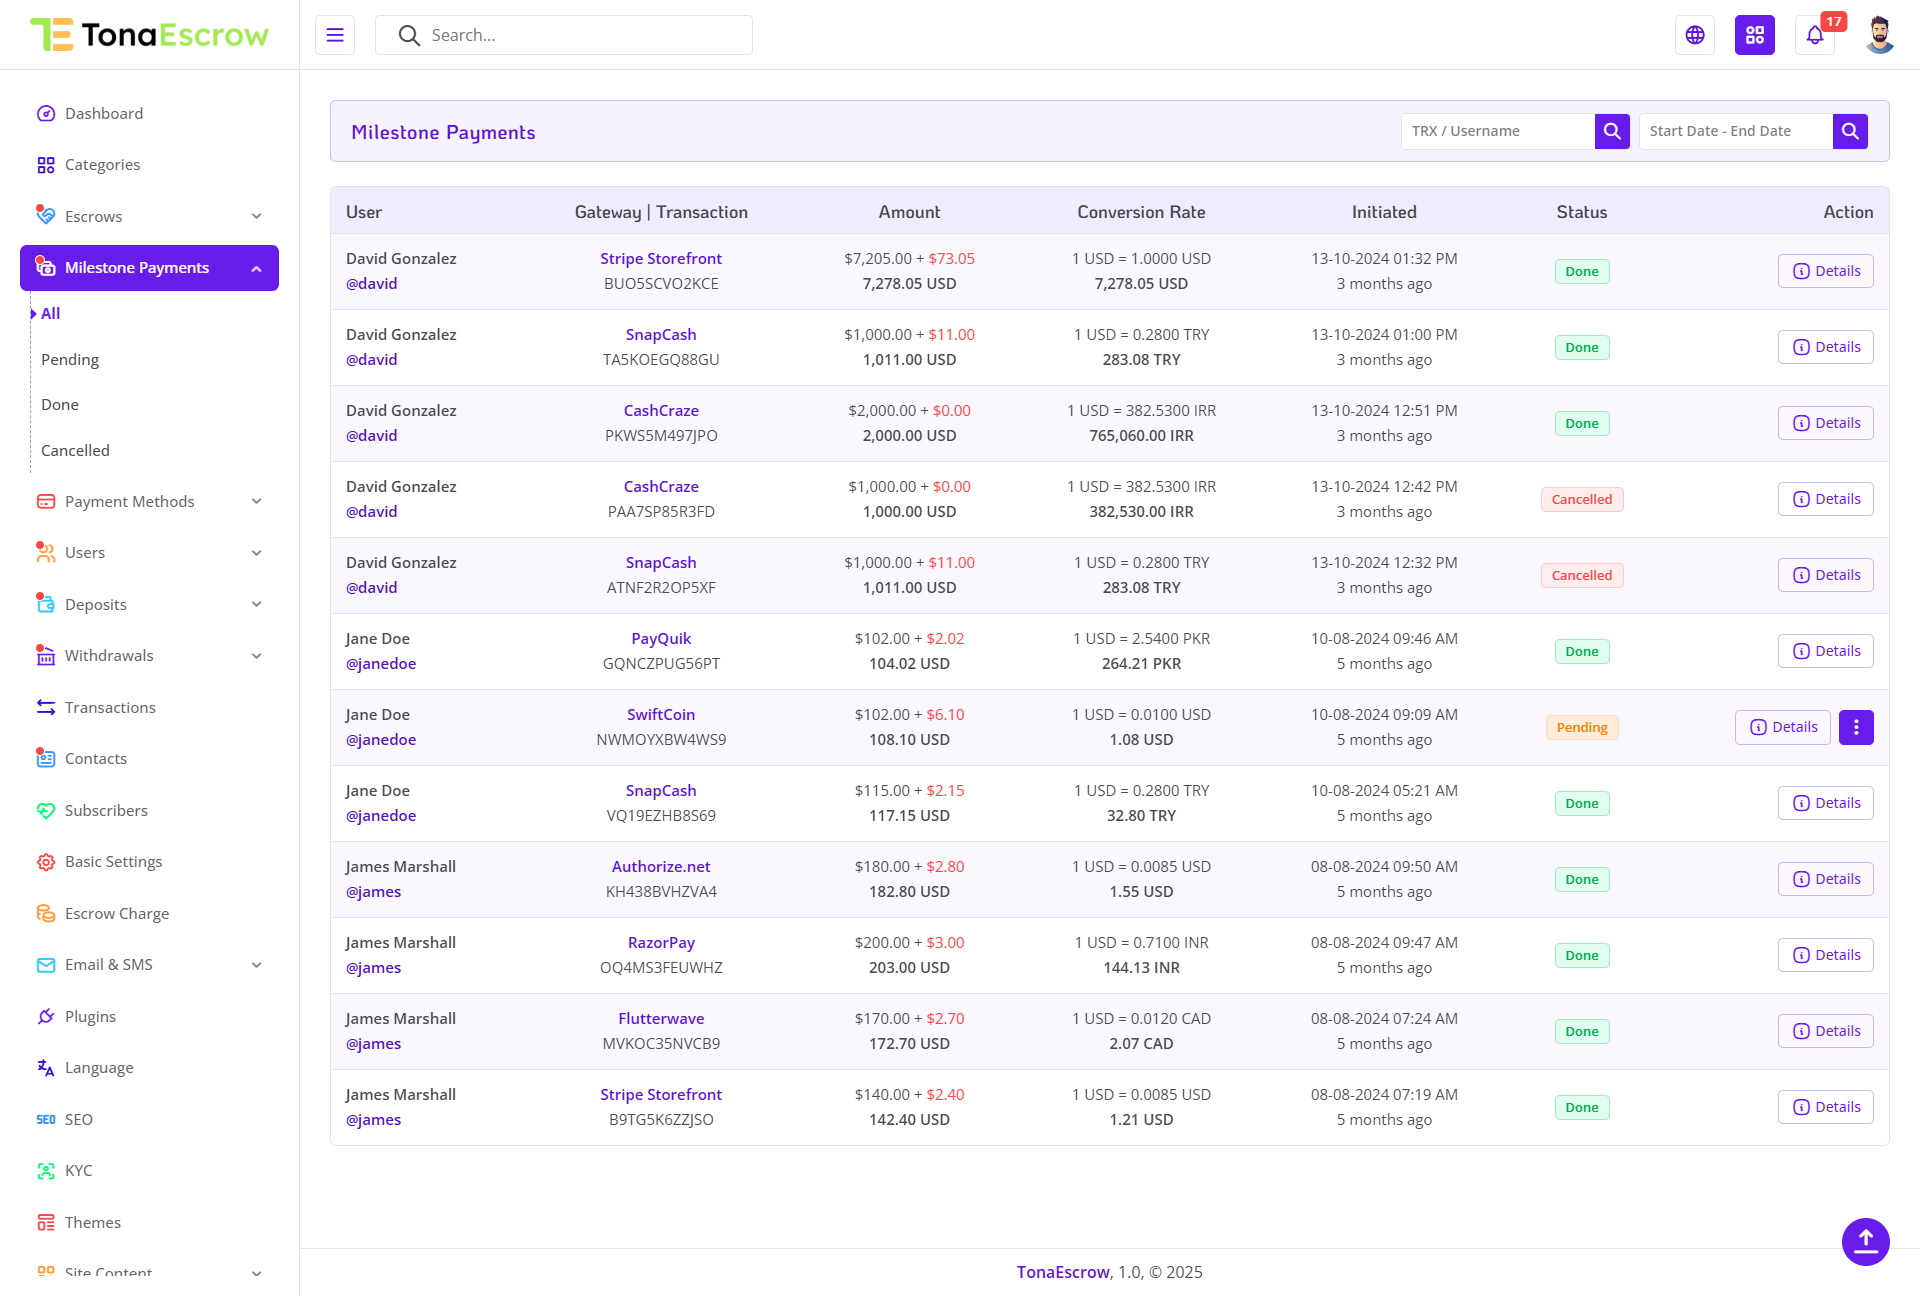Open @janedoe profile link for PayQuik row
The image size is (1920, 1296).
381,663
